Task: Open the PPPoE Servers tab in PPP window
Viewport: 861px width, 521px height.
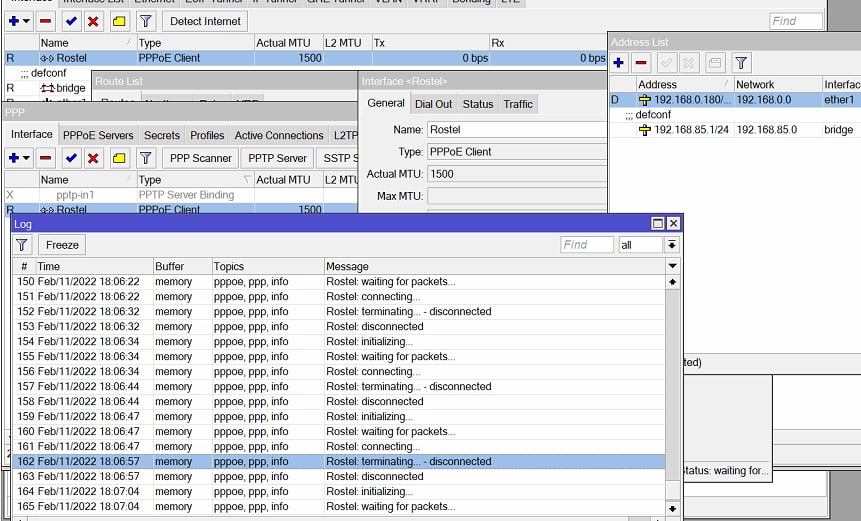Action: click(98, 135)
